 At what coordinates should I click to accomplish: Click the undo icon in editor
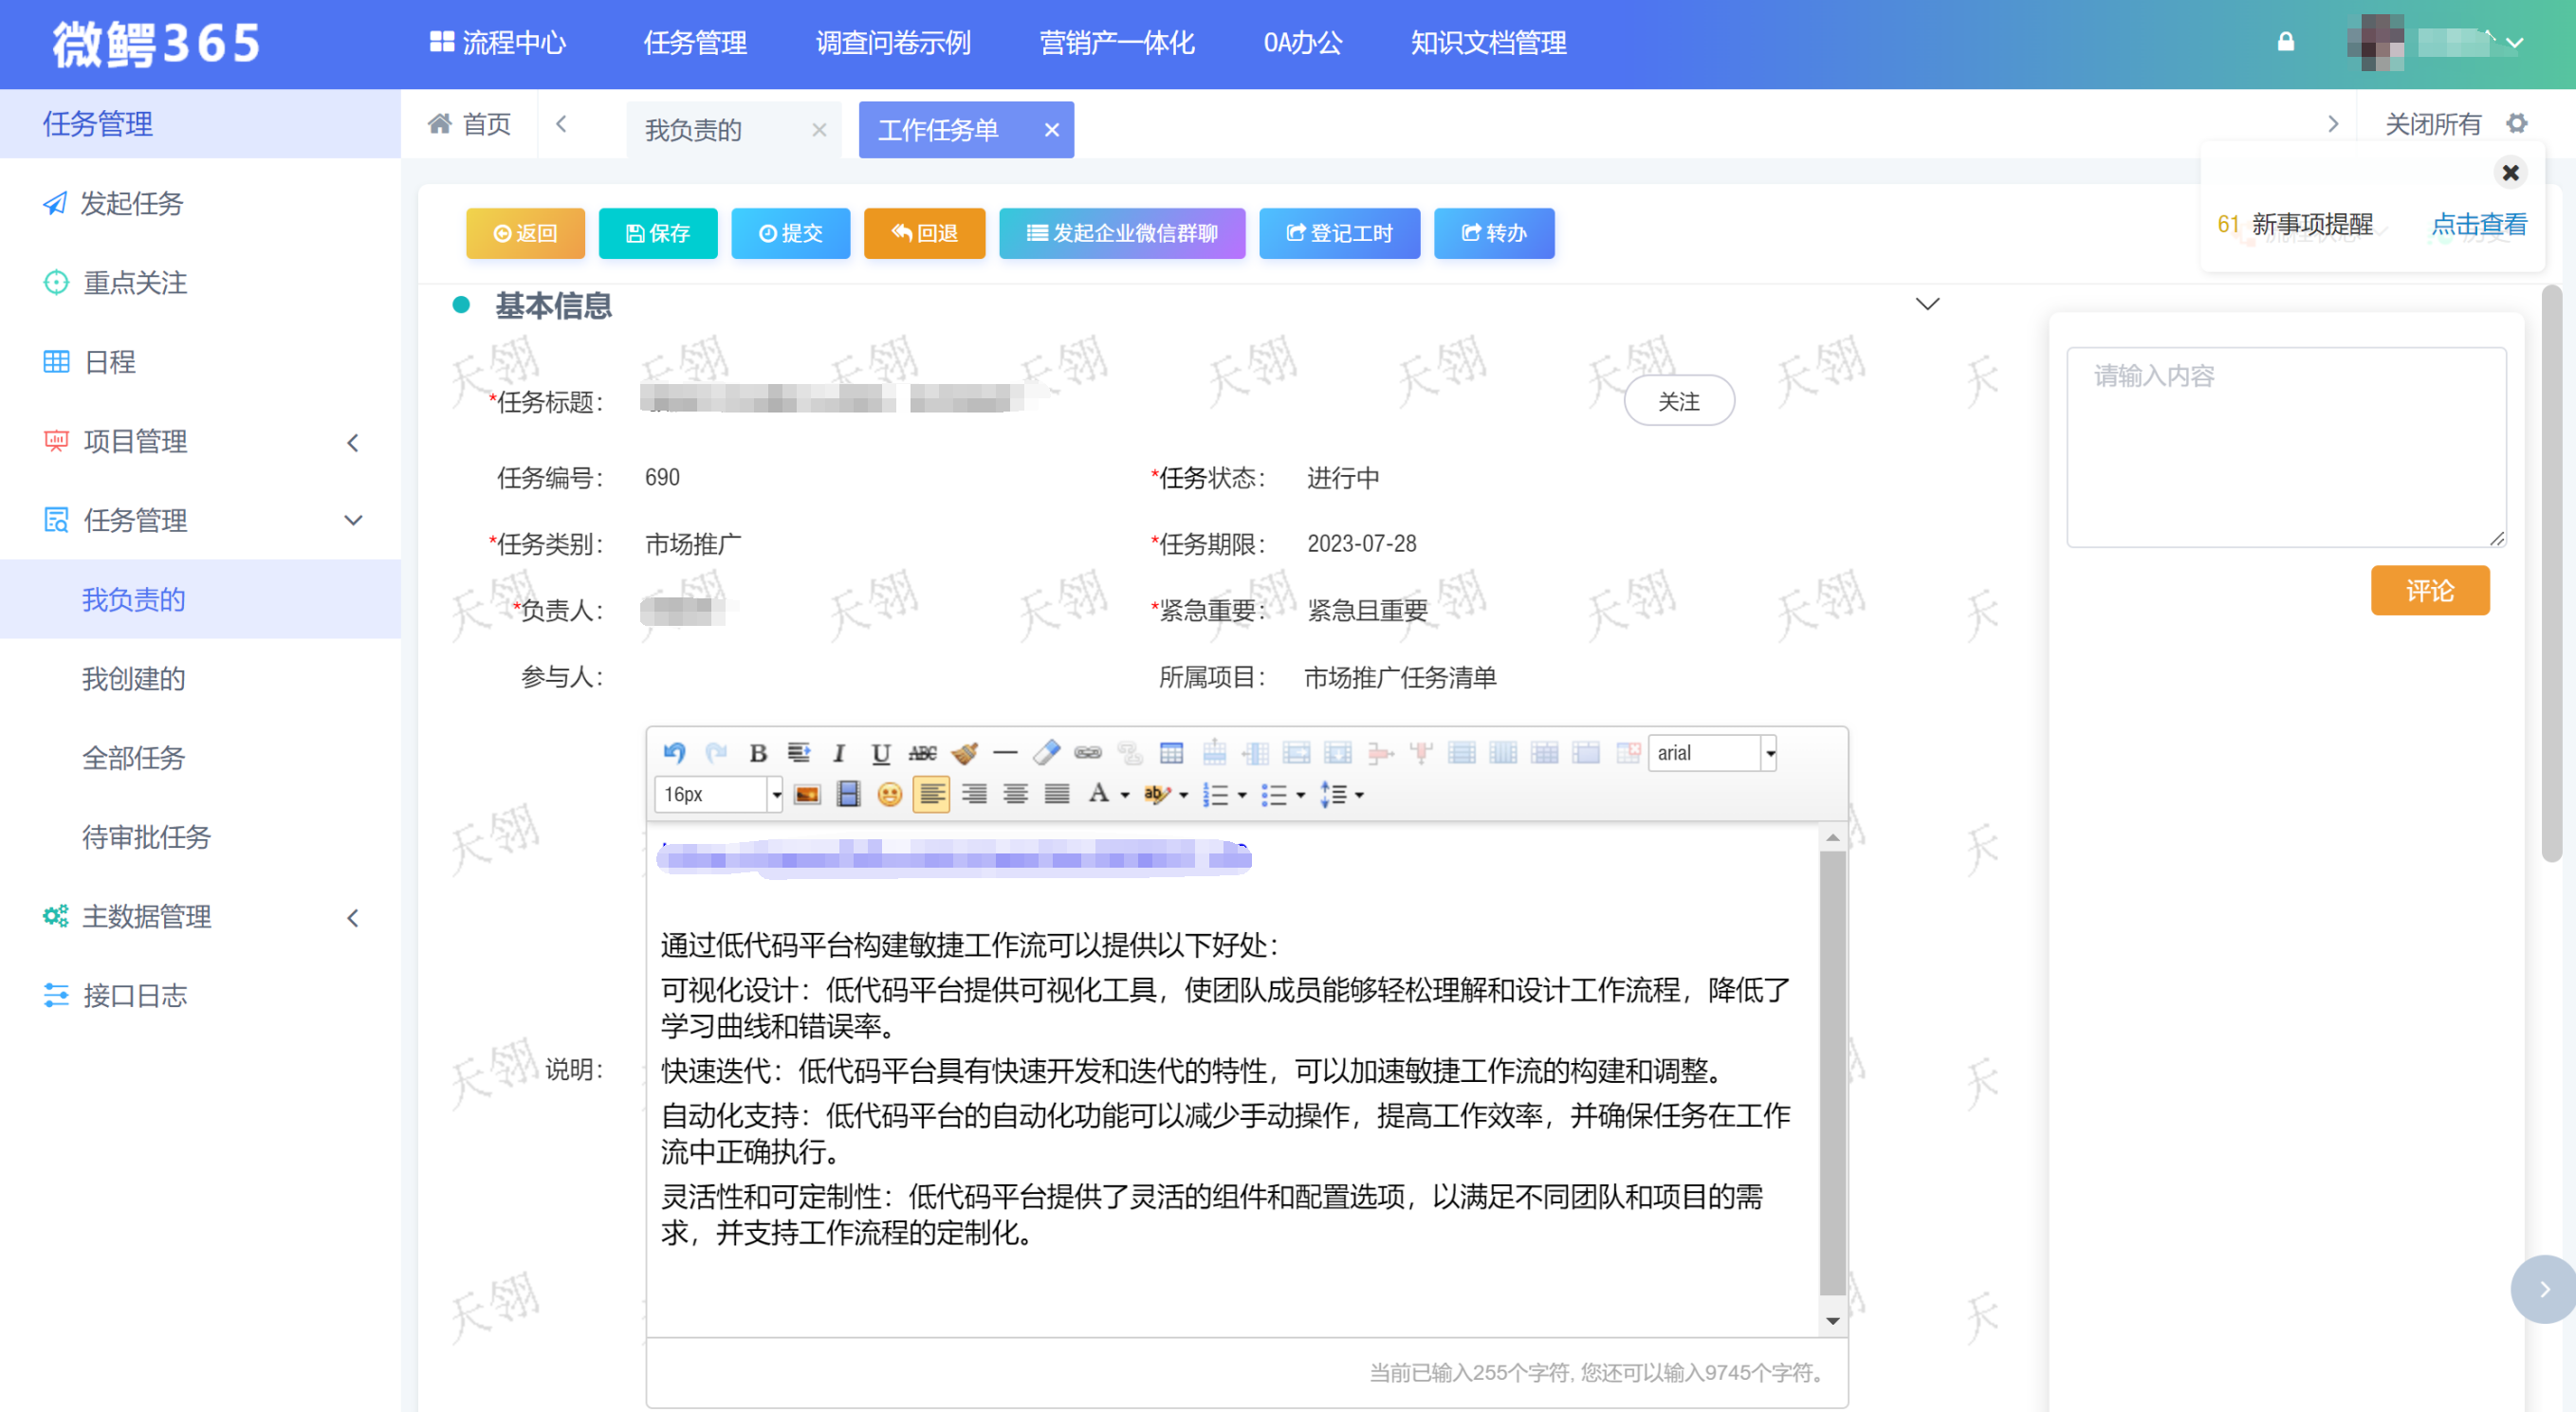tap(674, 753)
